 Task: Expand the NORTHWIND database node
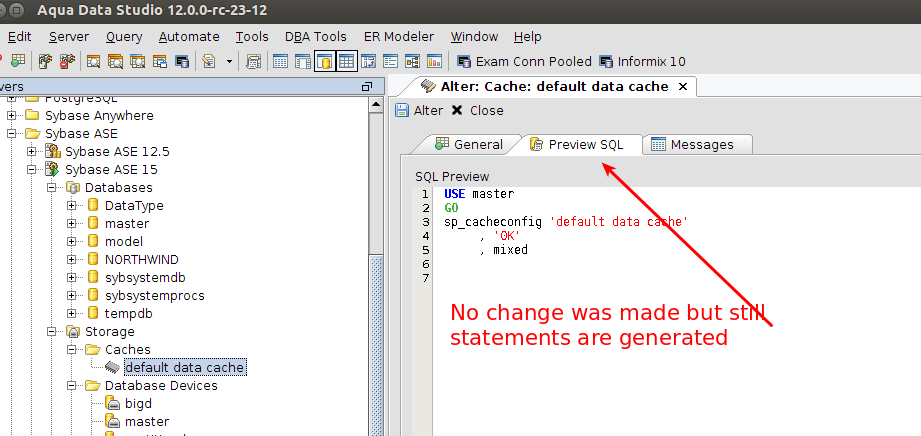tap(71, 259)
